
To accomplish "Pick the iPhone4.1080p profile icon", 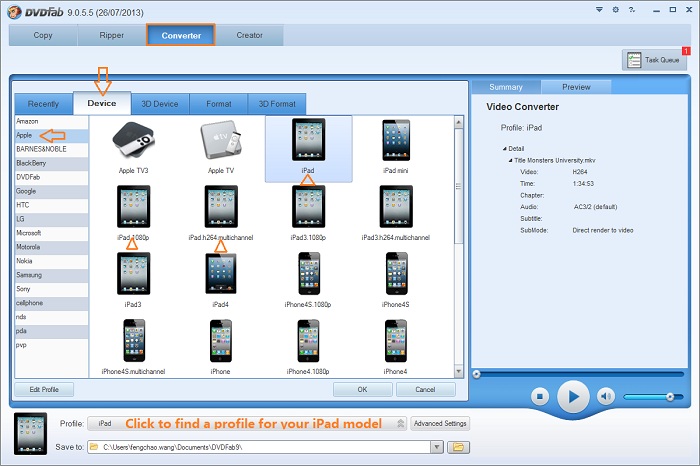I will [x=308, y=341].
